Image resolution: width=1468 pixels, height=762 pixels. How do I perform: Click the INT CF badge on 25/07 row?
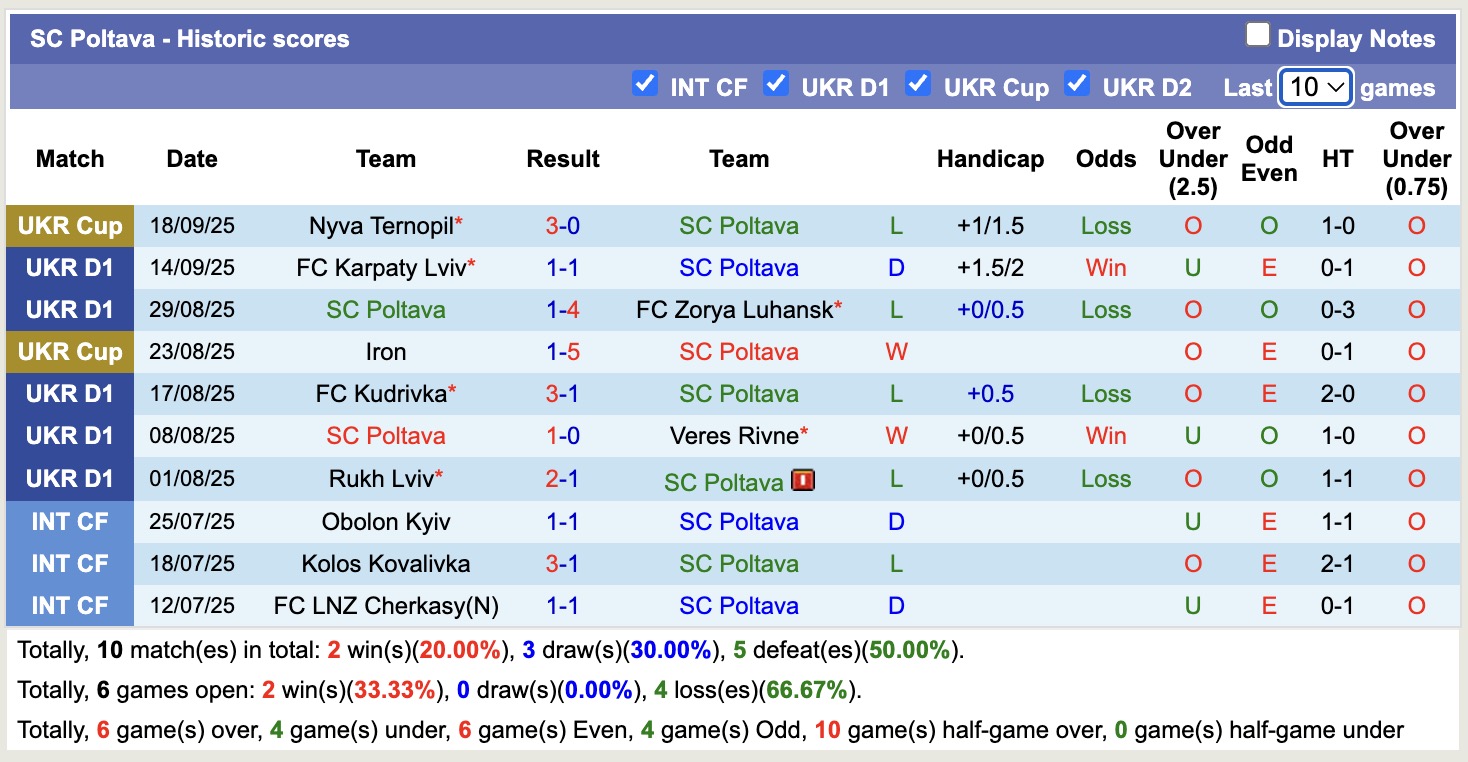click(69, 521)
